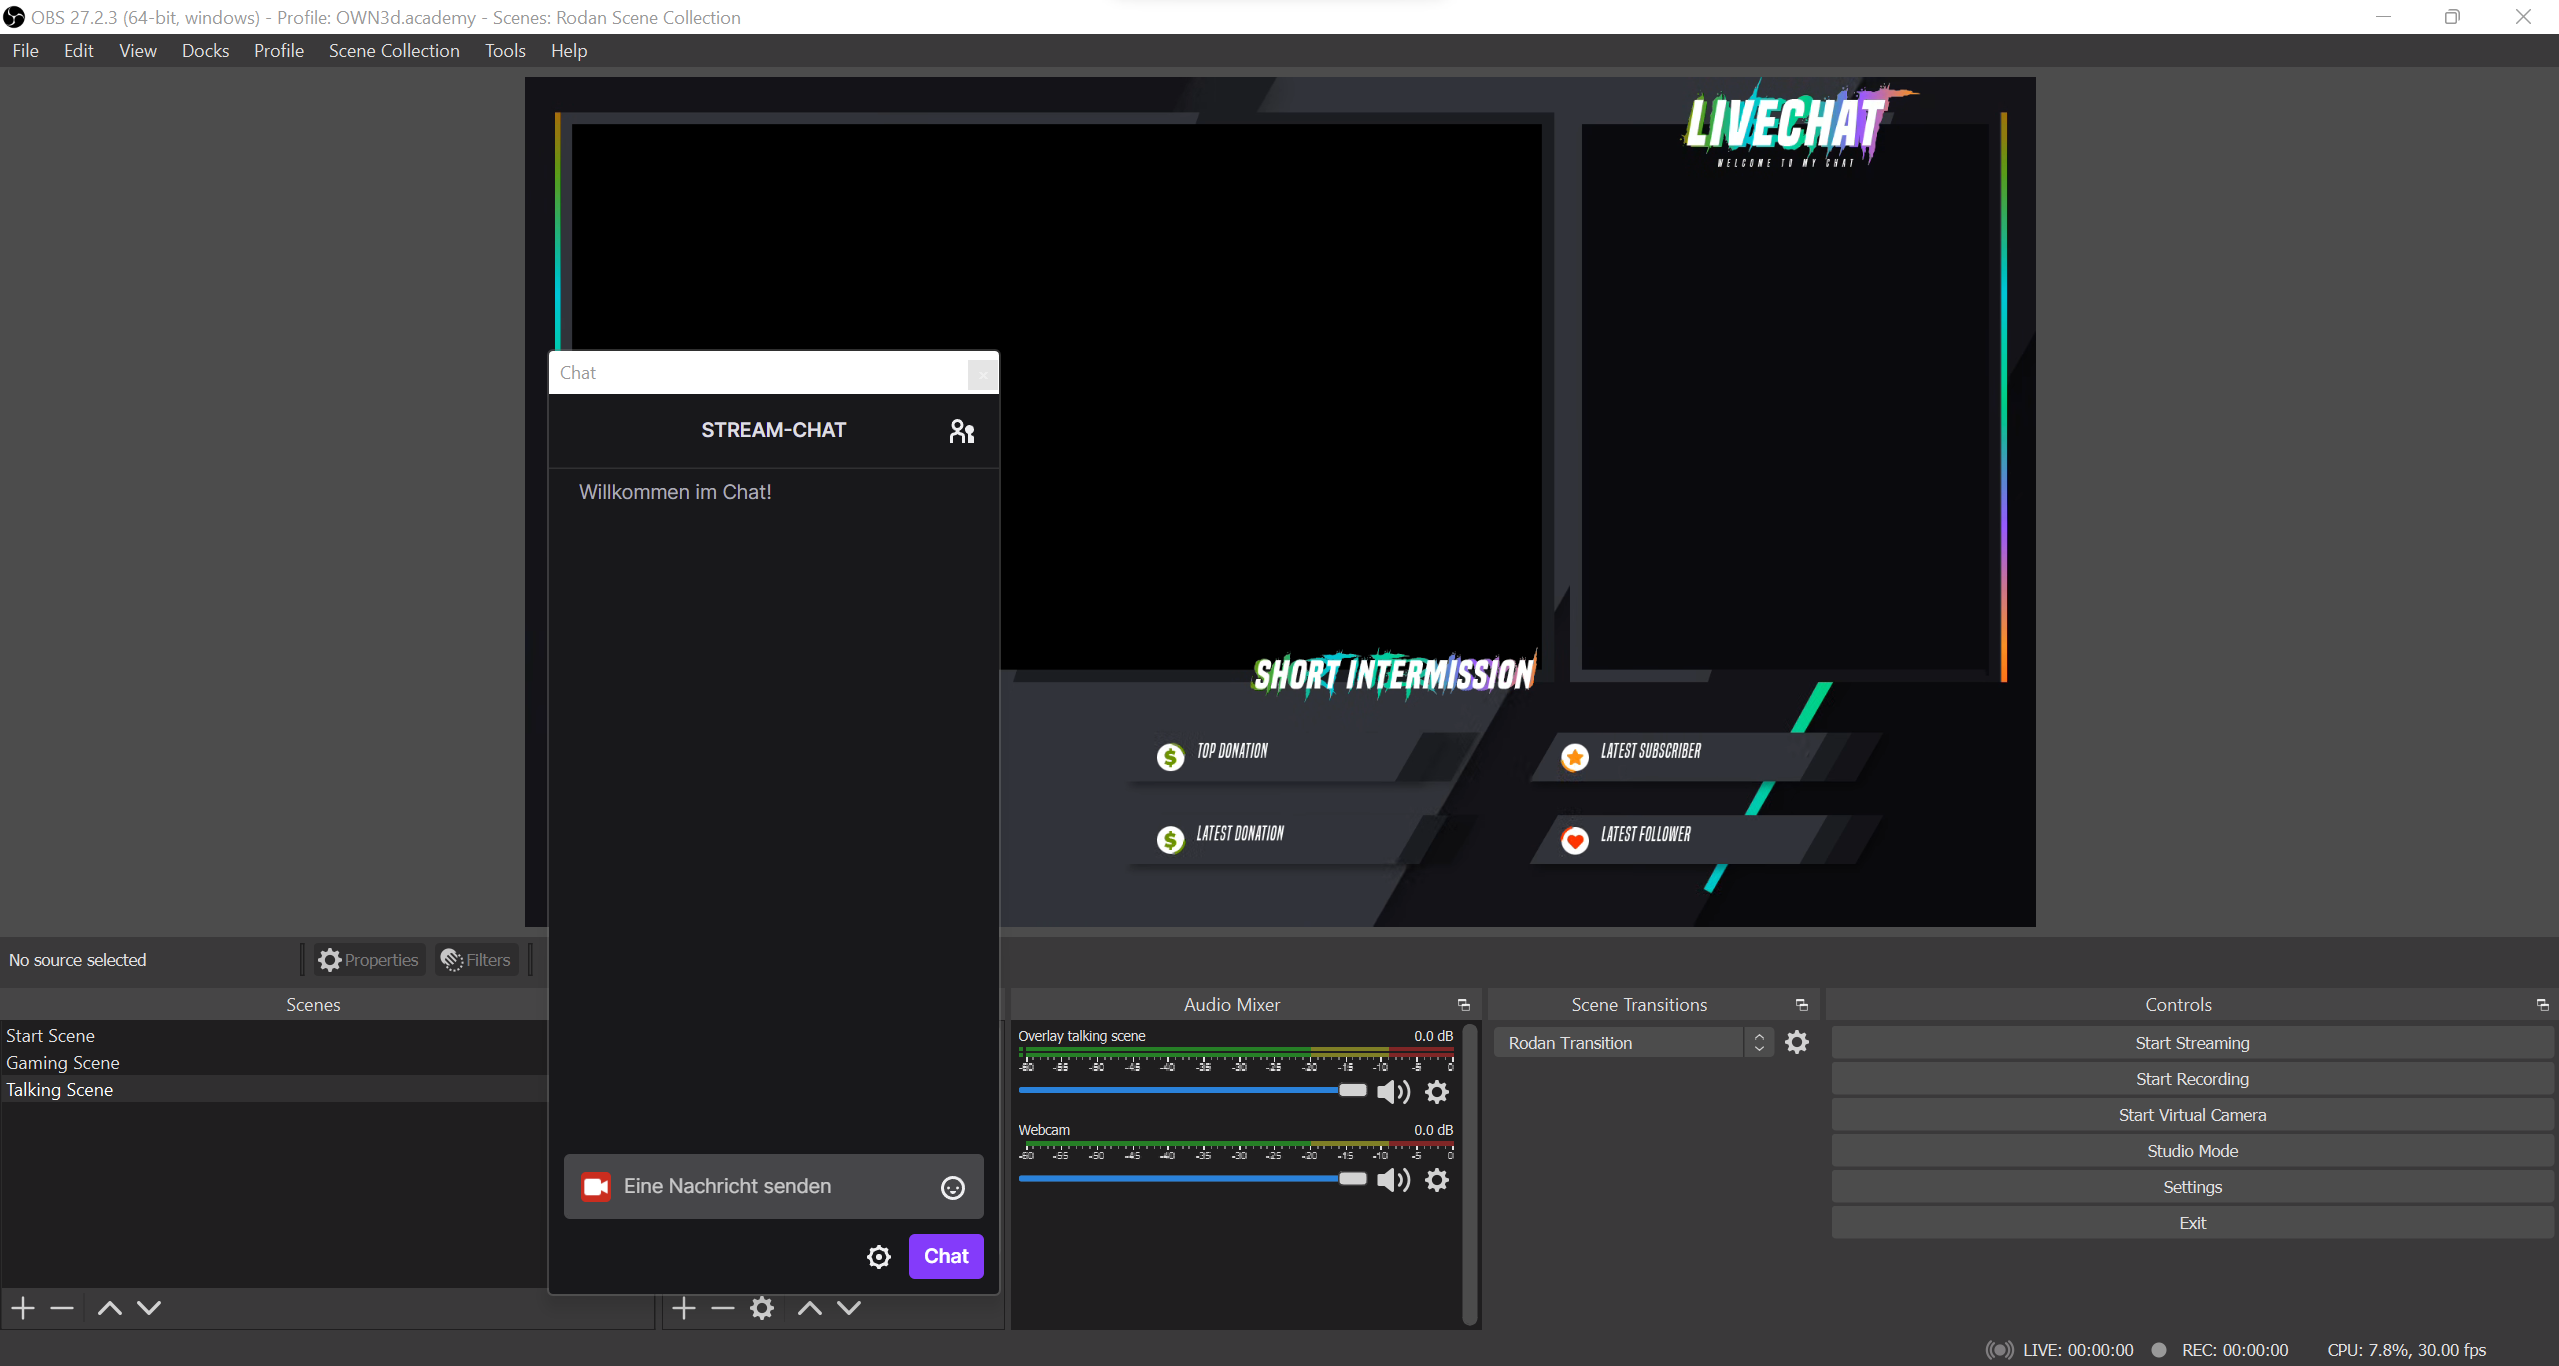This screenshot has width=2559, height=1366.
Task: Open the Docks menu
Action: [201, 49]
